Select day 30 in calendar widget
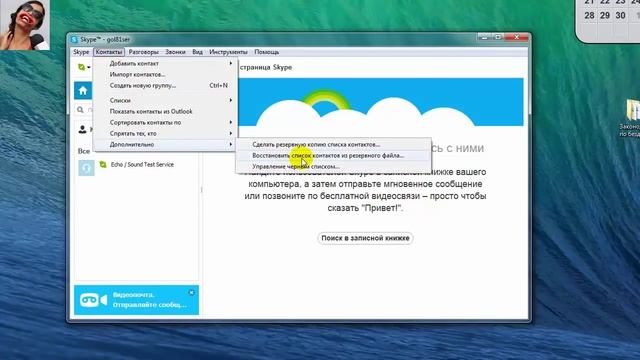Viewport: 640px width, 360px height. click(620, 16)
